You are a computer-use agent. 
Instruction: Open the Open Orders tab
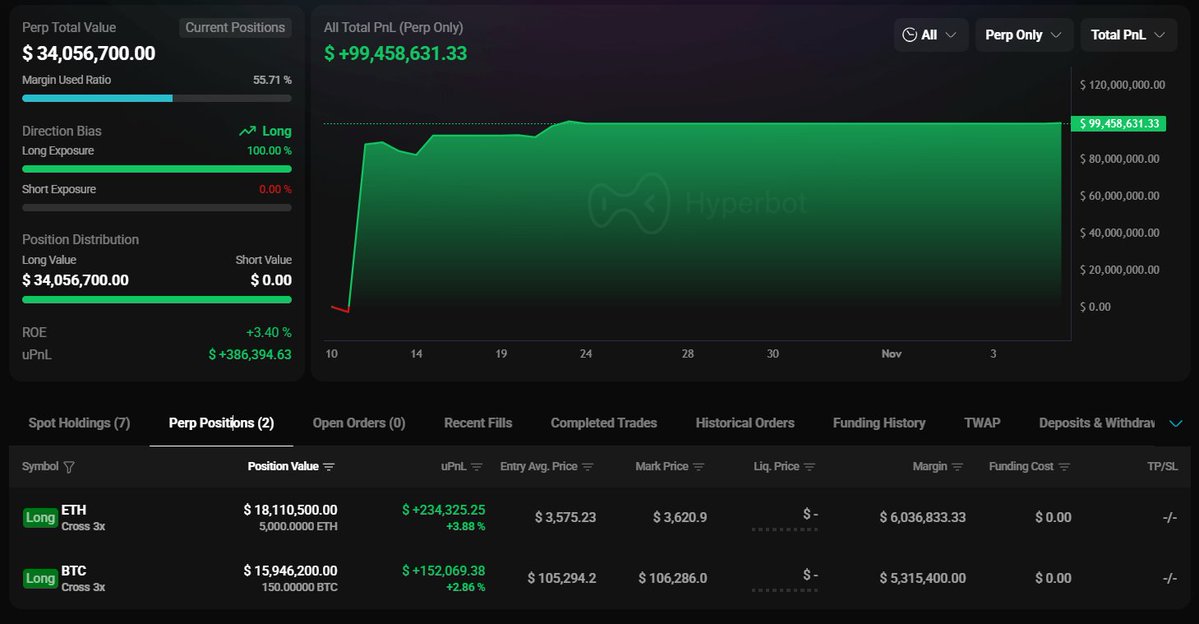click(x=359, y=423)
